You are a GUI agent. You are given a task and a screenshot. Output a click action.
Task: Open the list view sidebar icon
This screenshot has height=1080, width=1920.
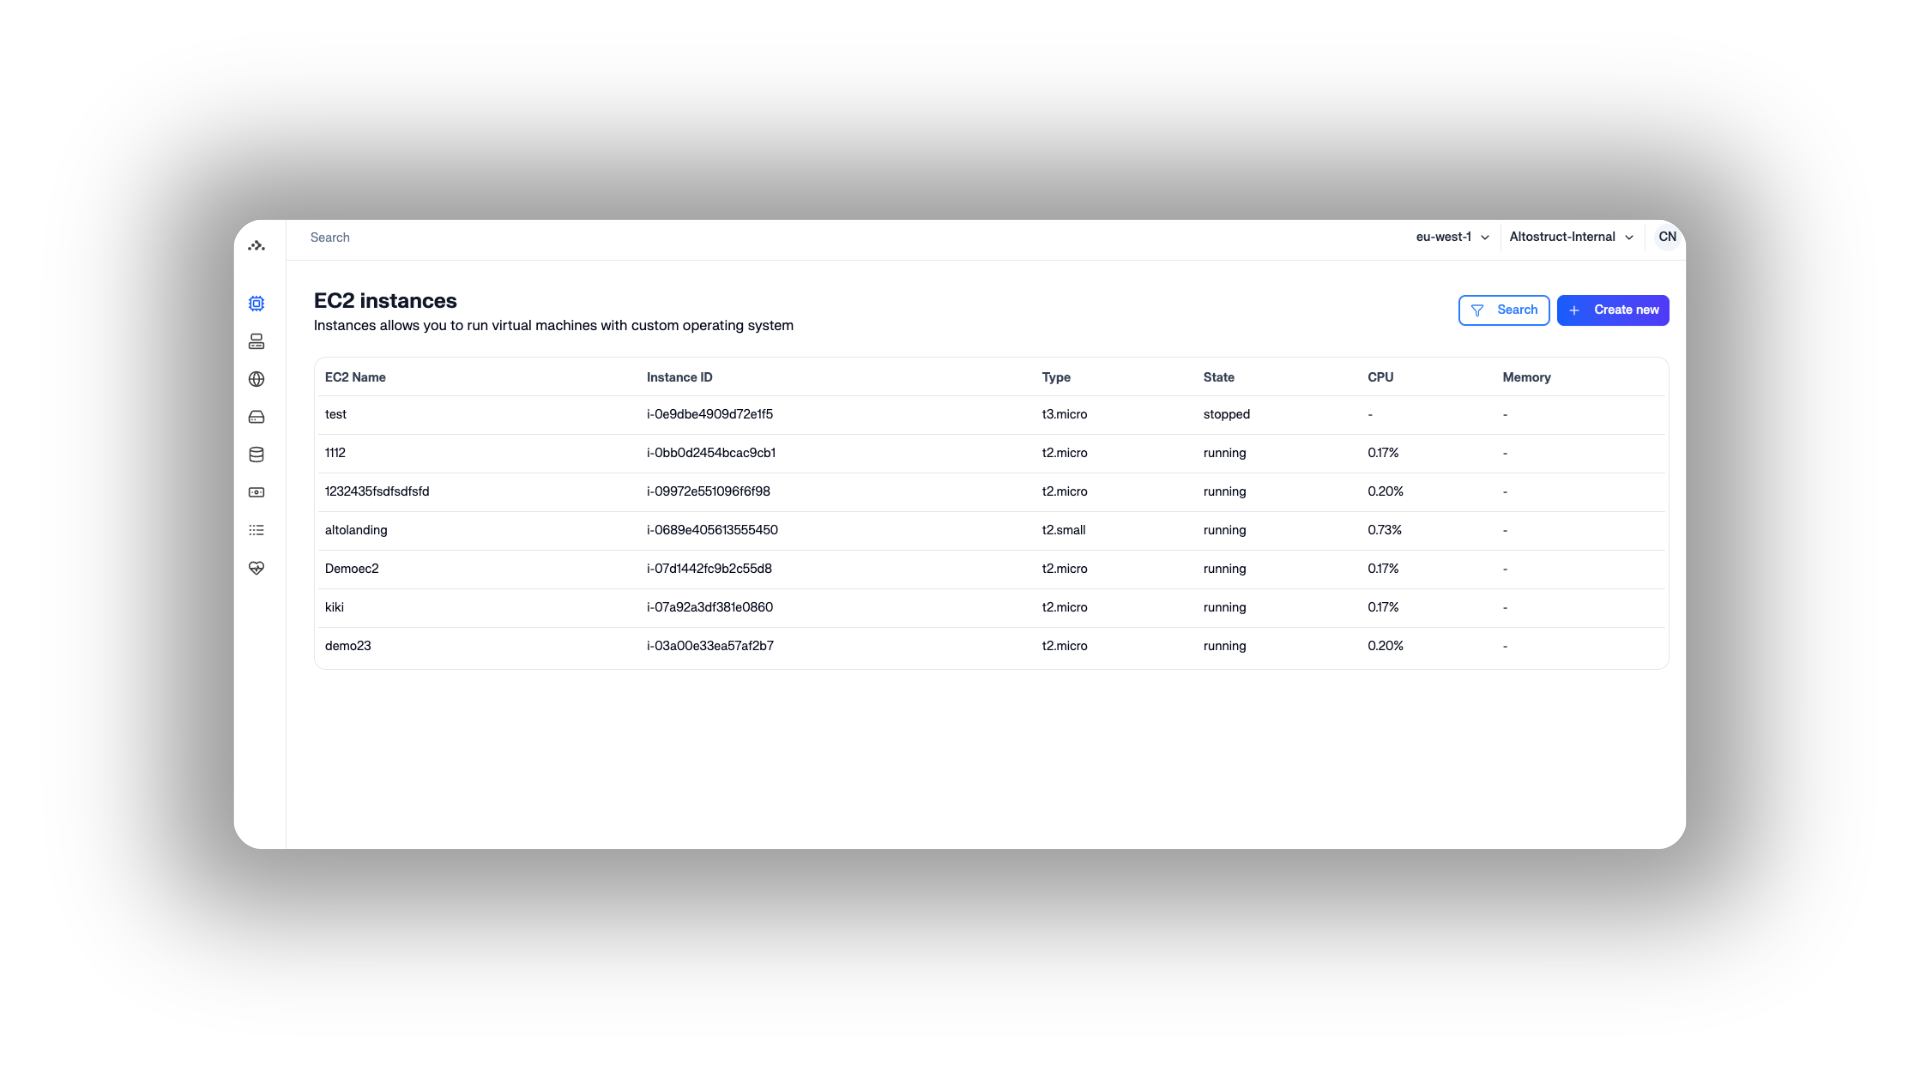coord(256,530)
